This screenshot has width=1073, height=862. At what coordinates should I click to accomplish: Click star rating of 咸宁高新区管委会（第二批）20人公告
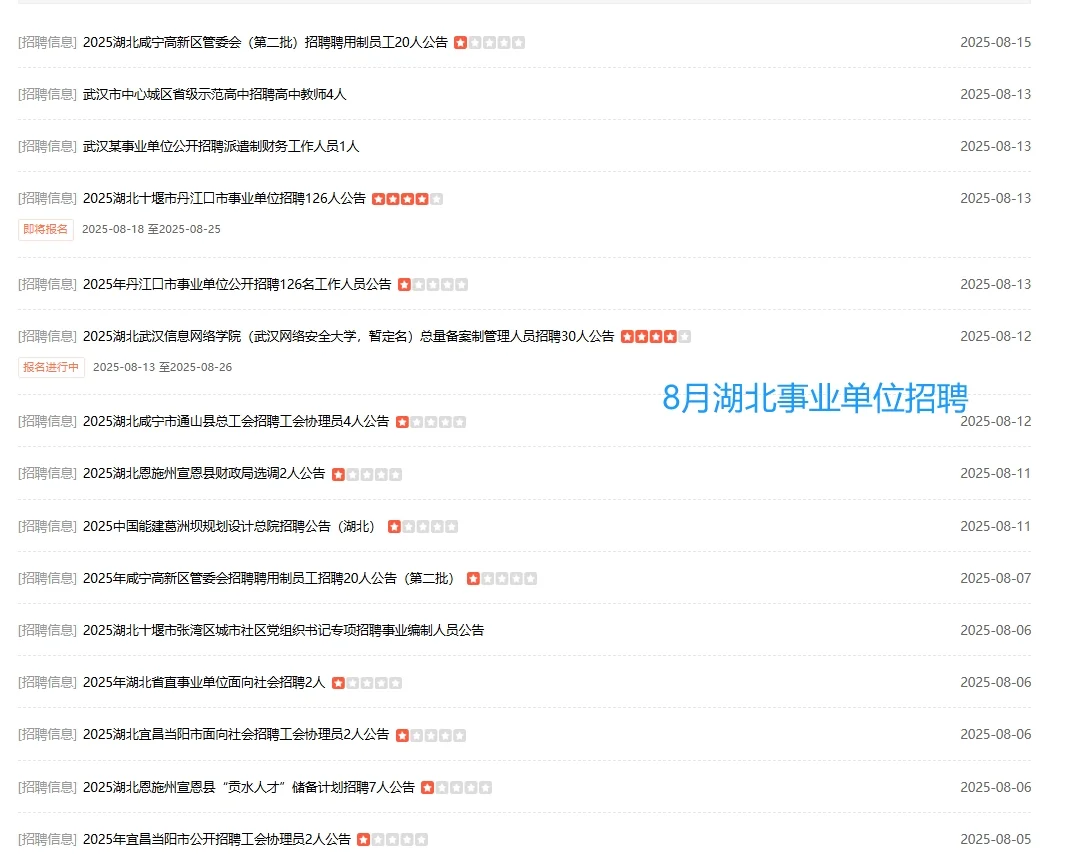point(489,42)
